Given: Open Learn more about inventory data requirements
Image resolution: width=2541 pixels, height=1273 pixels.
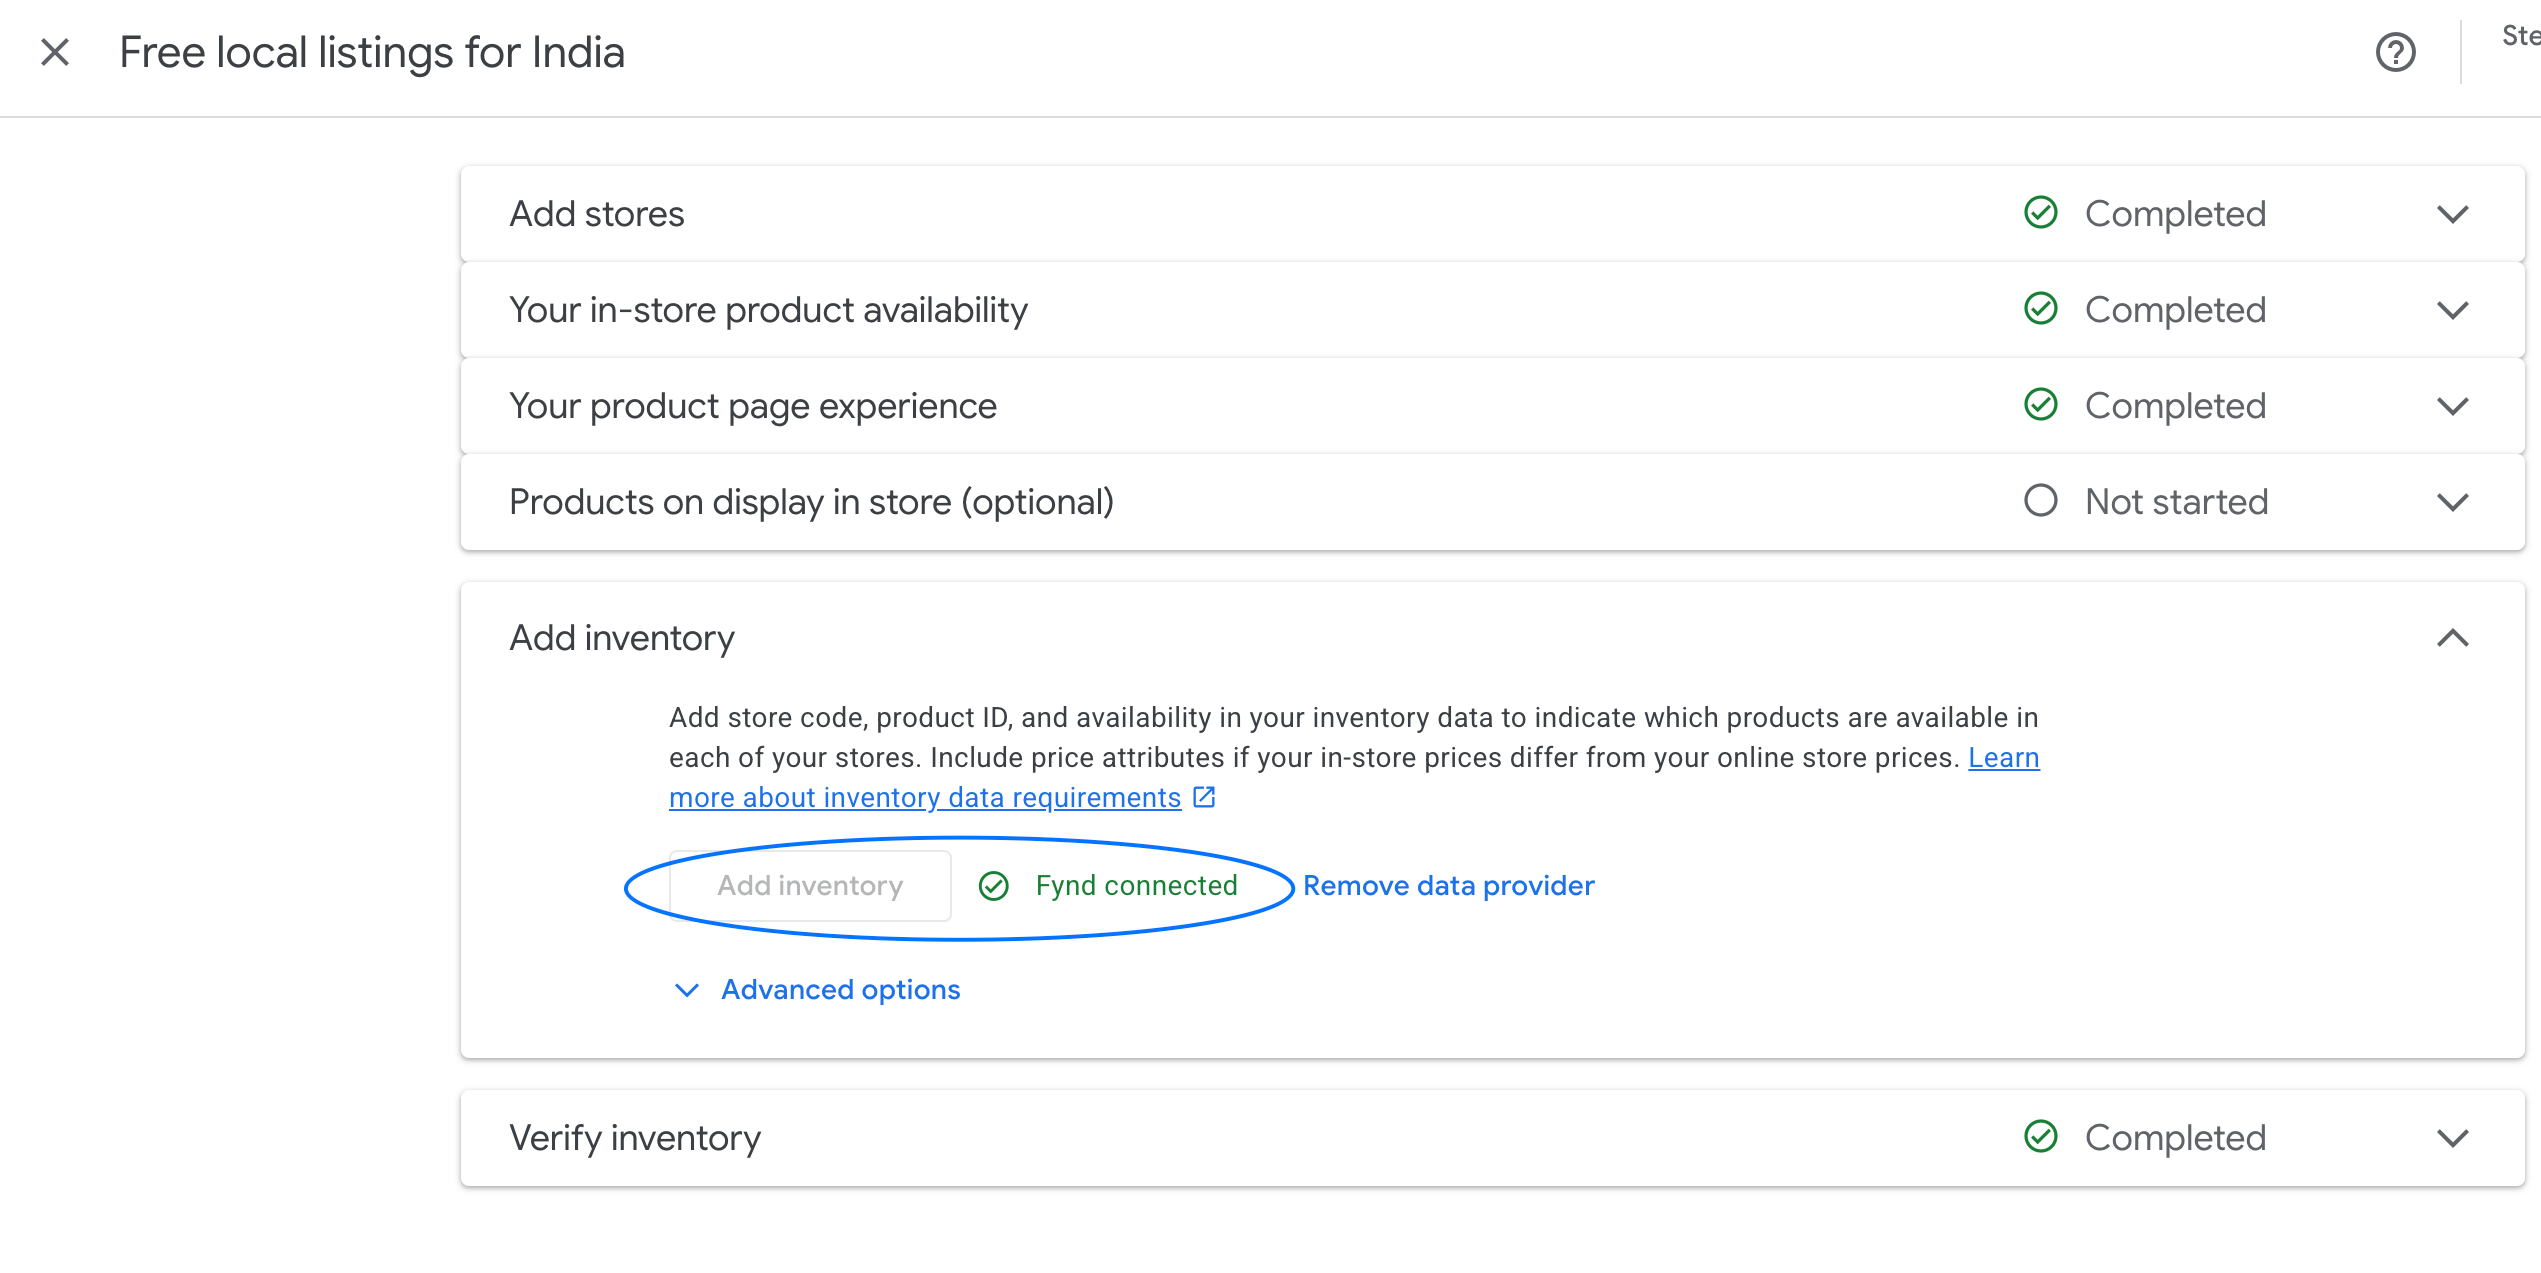Looking at the screenshot, I should [924, 798].
